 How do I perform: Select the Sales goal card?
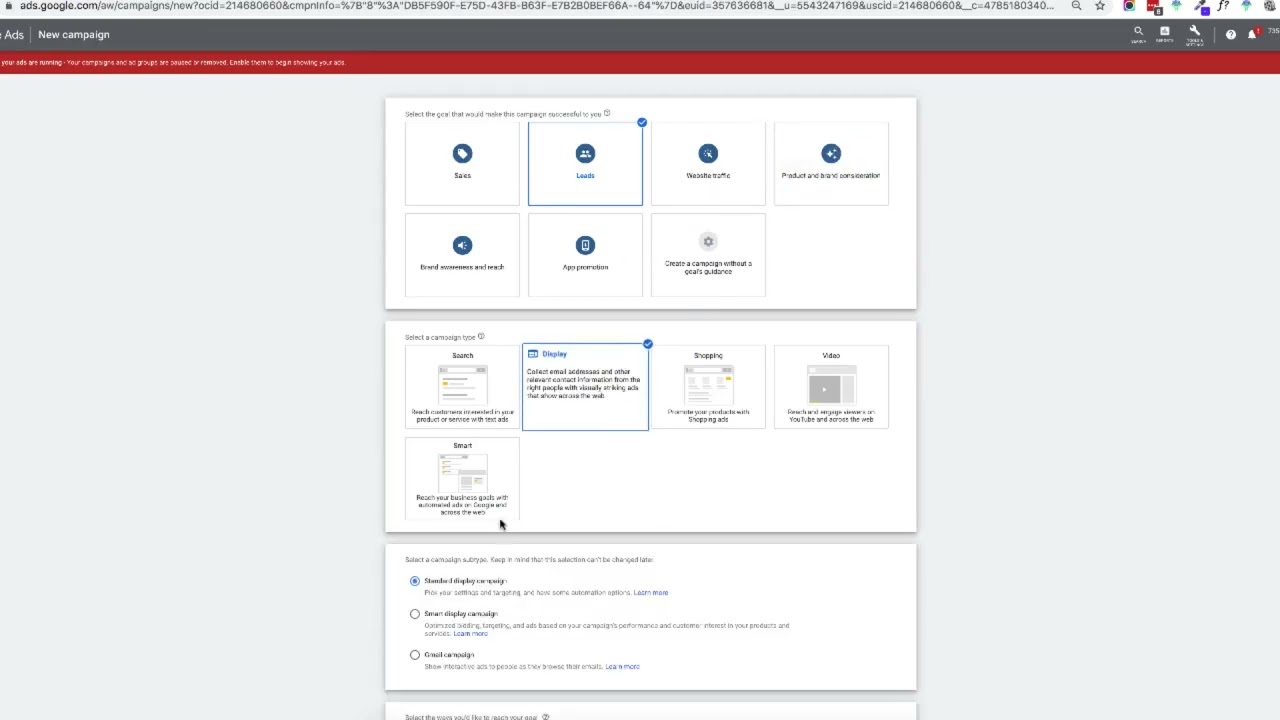pyautogui.click(x=462, y=164)
